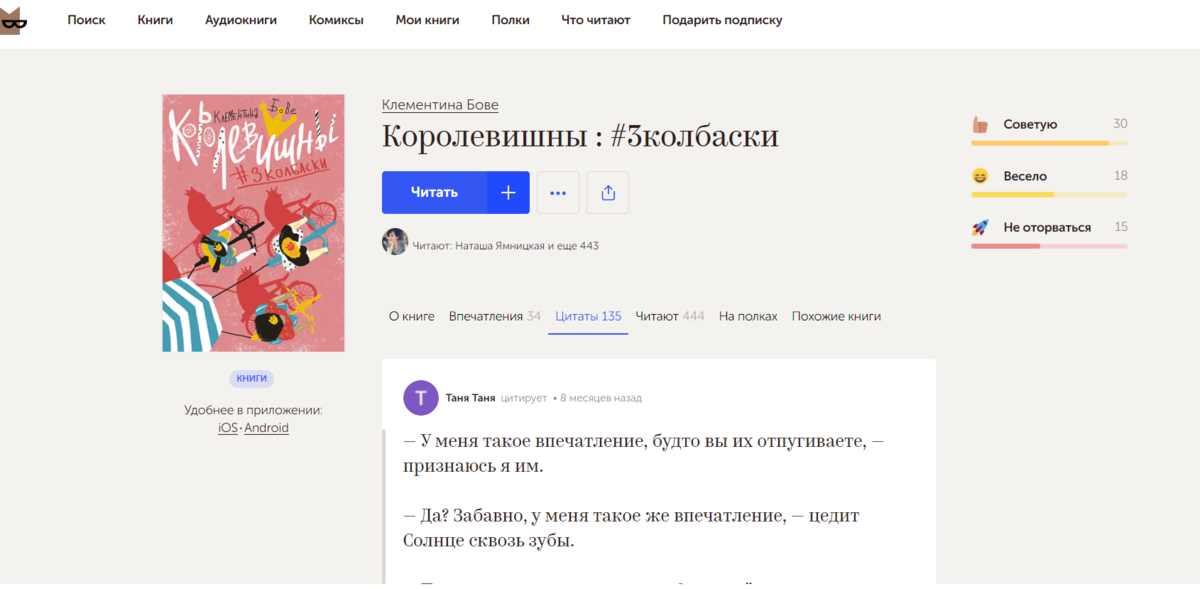The image size is (1200, 589).
Task: Add book to library with the plus icon
Action: 508,192
